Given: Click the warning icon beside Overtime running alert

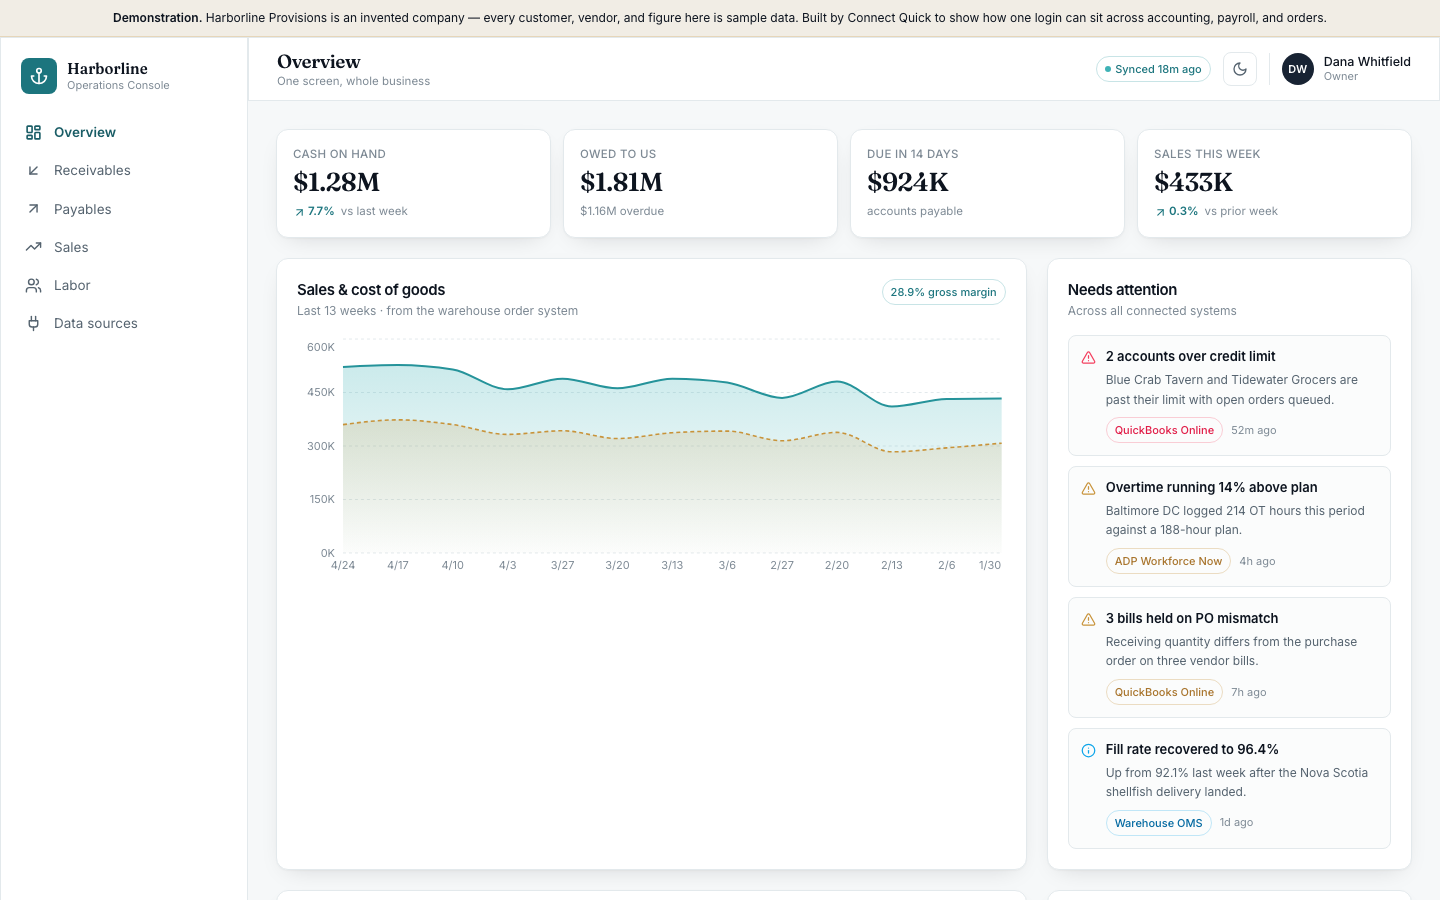Looking at the screenshot, I should [1088, 488].
